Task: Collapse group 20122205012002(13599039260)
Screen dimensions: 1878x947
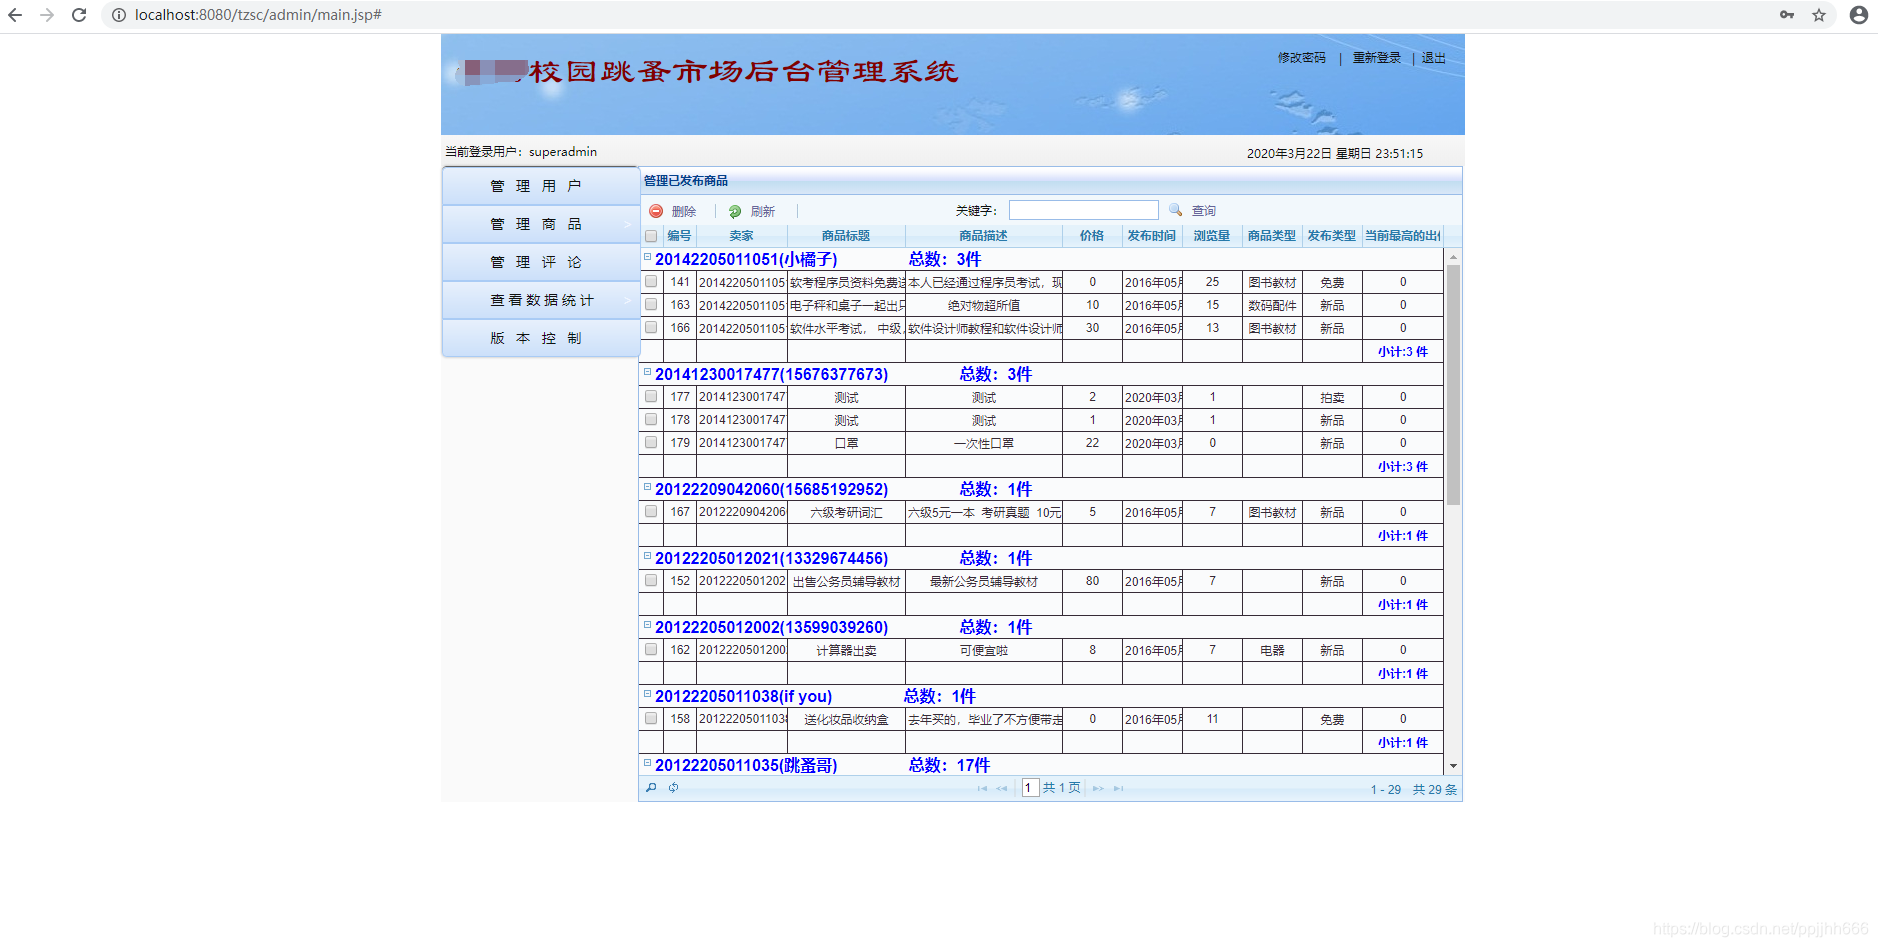Action: [x=647, y=625]
